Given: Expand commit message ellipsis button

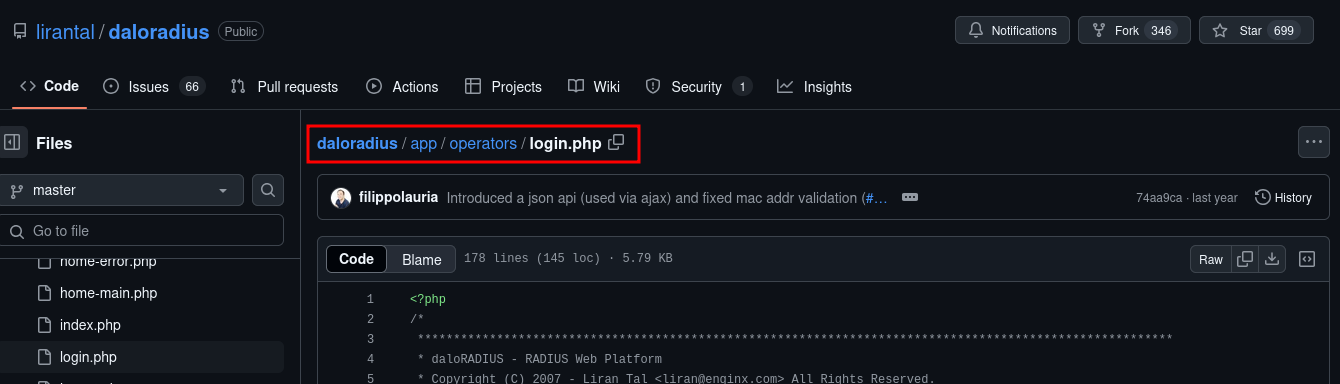Looking at the screenshot, I should point(909,198).
